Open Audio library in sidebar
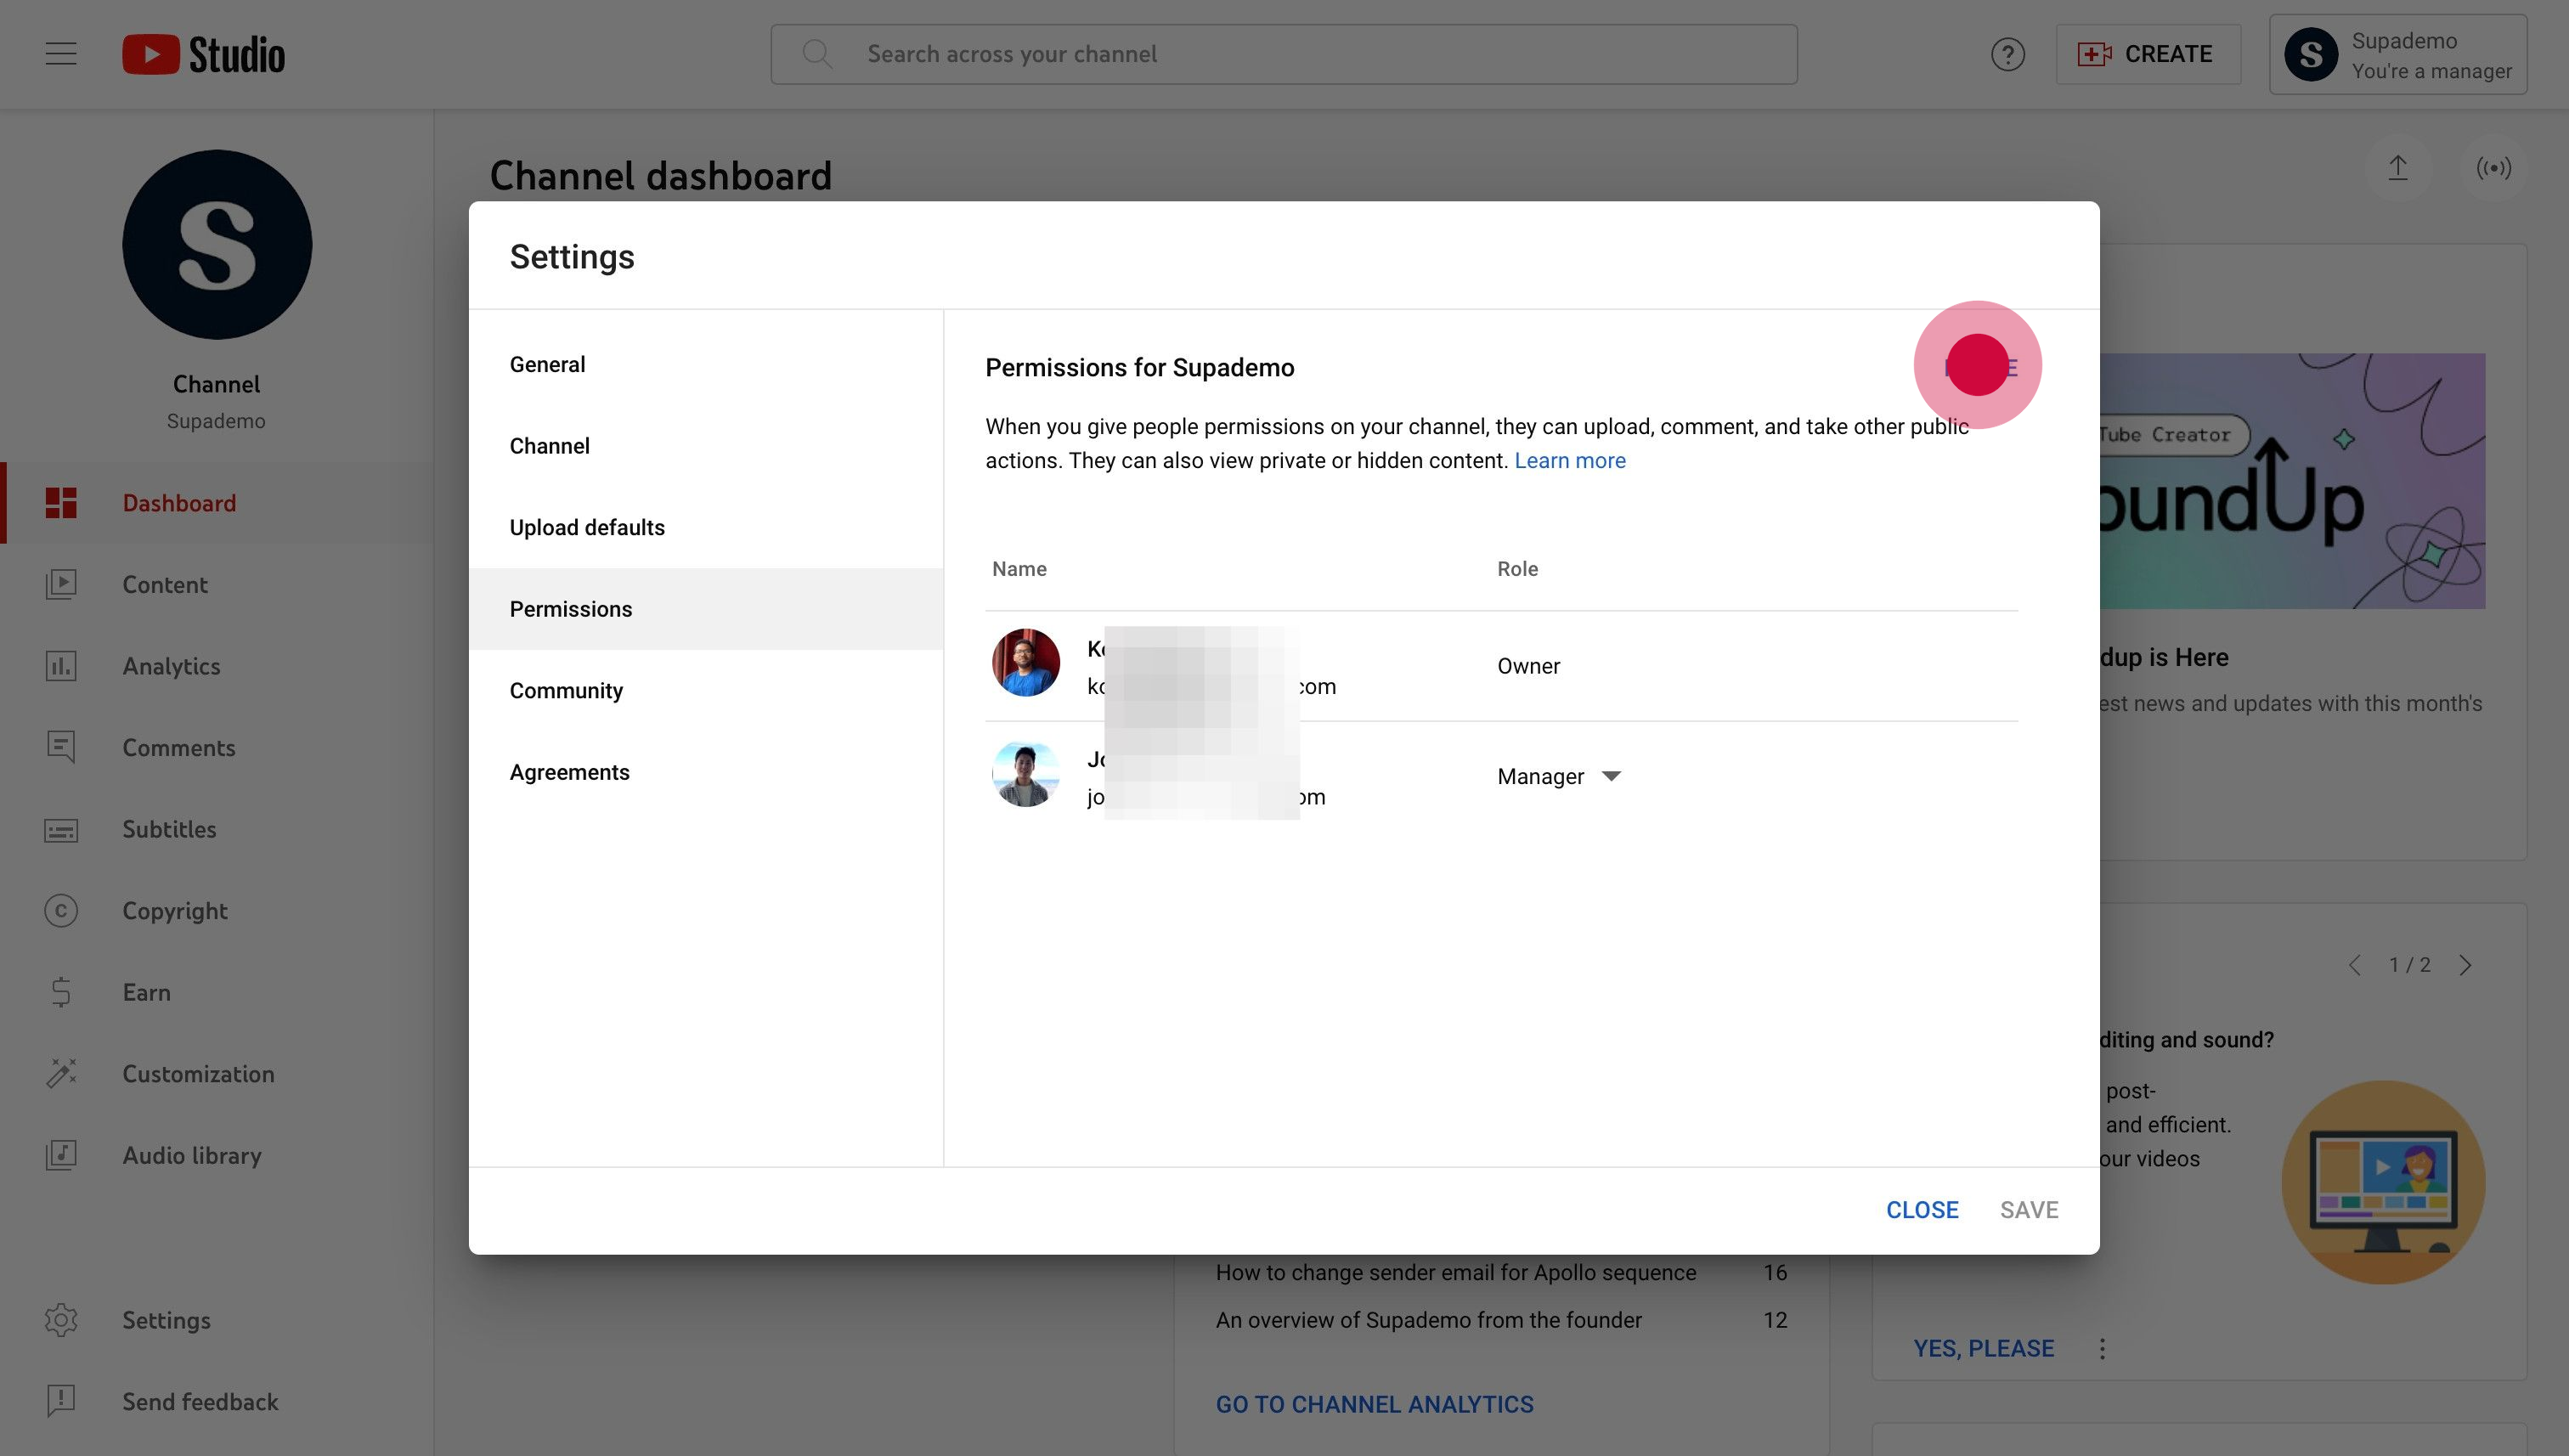The height and width of the screenshot is (1456, 2569). coord(217,1155)
